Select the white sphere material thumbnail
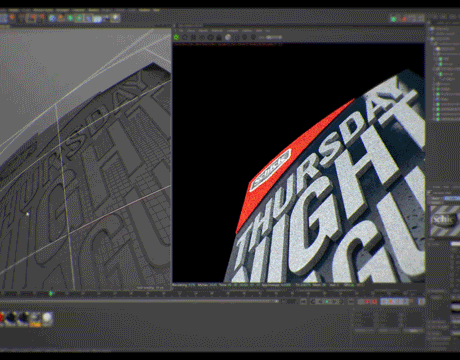The image size is (460, 360). 47,319
